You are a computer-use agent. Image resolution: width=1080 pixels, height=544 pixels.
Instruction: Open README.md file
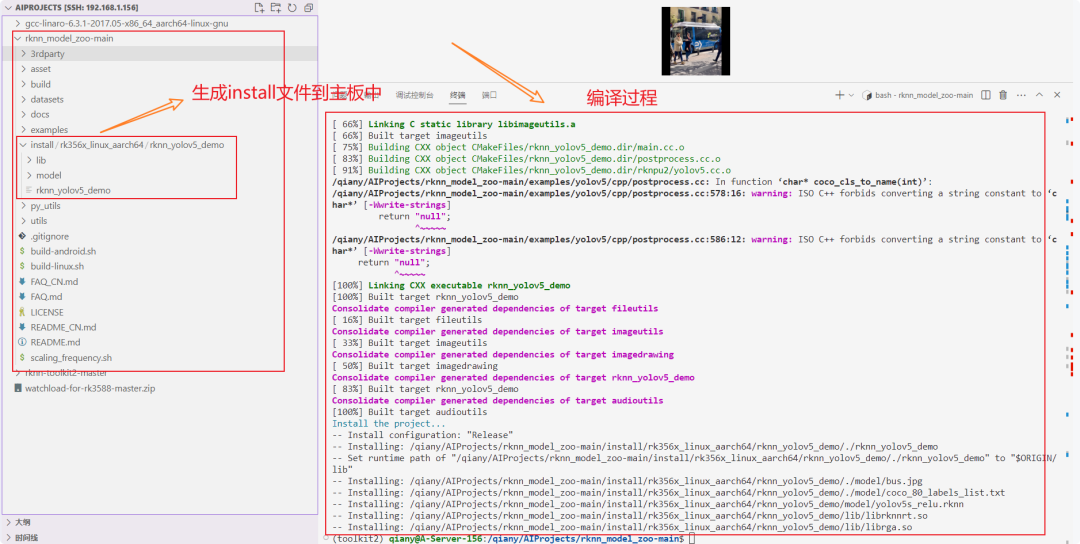(x=55, y=342)
